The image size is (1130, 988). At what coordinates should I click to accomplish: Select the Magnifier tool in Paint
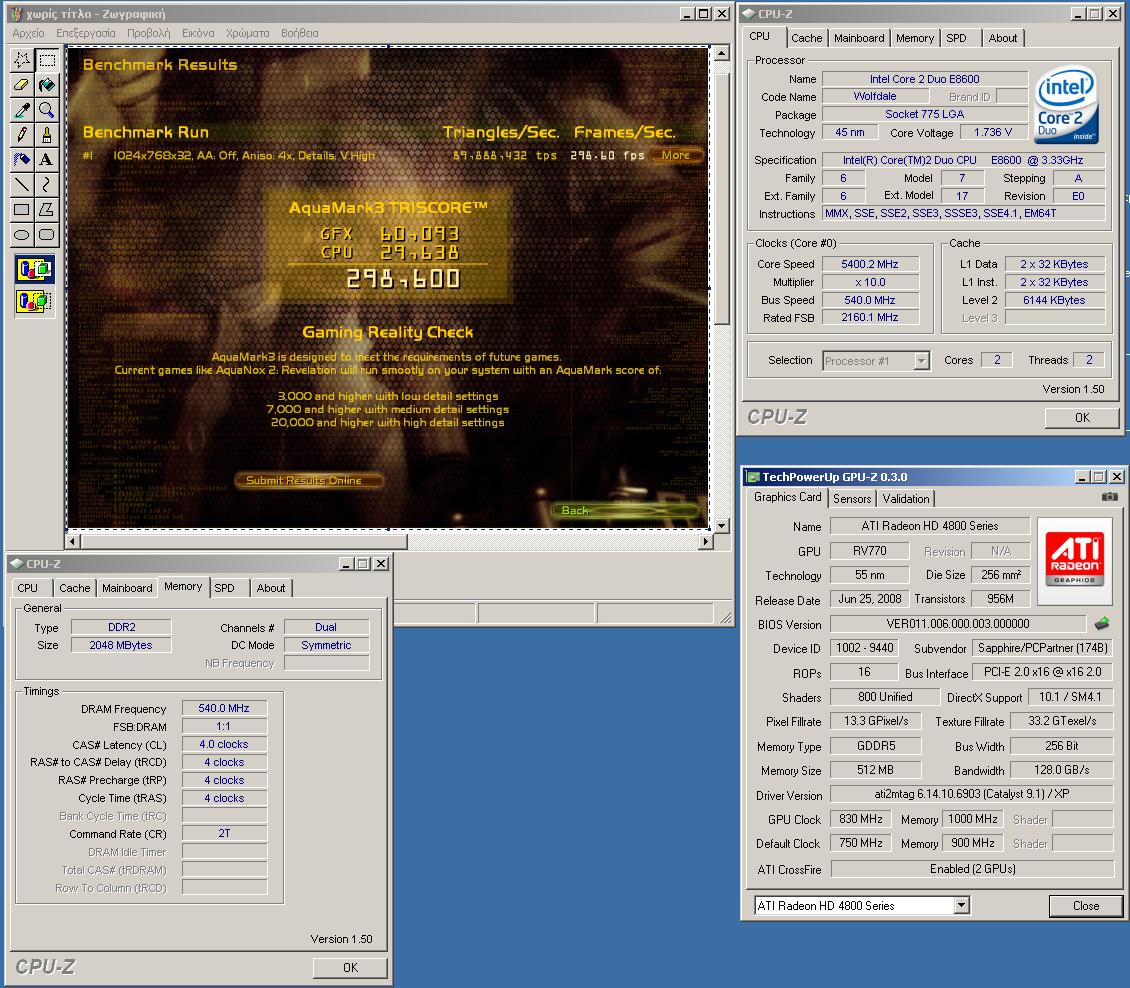pyautogui.click(x=47, y=110)
